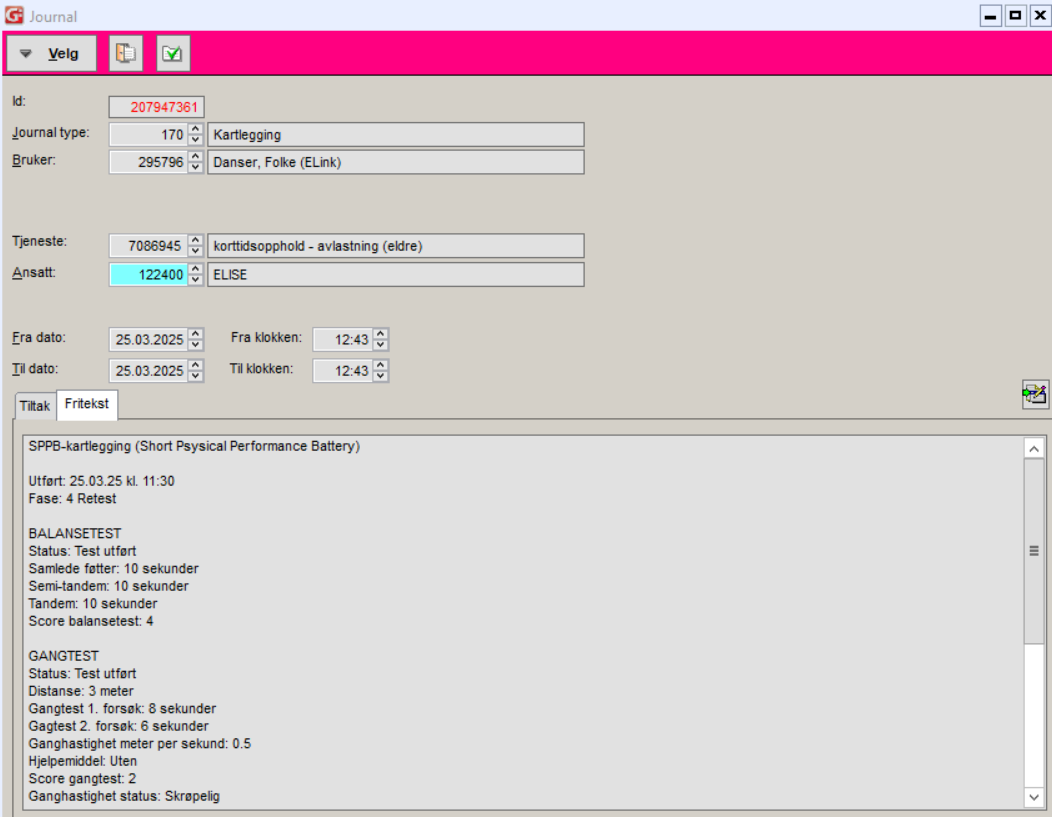Adjust the Til dato stepper
1052x817 pixels.
(x=196, y=371)
